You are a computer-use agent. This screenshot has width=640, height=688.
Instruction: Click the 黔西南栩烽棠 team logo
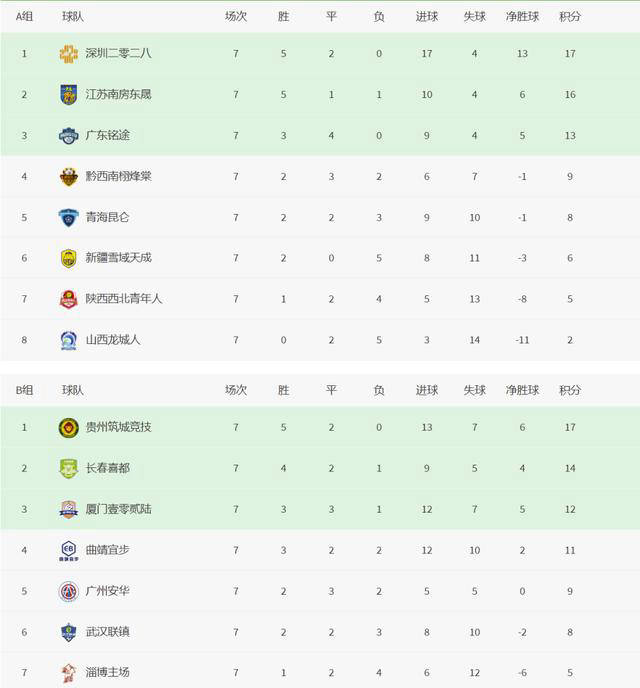pyautogui.click(x=68, y=177)
